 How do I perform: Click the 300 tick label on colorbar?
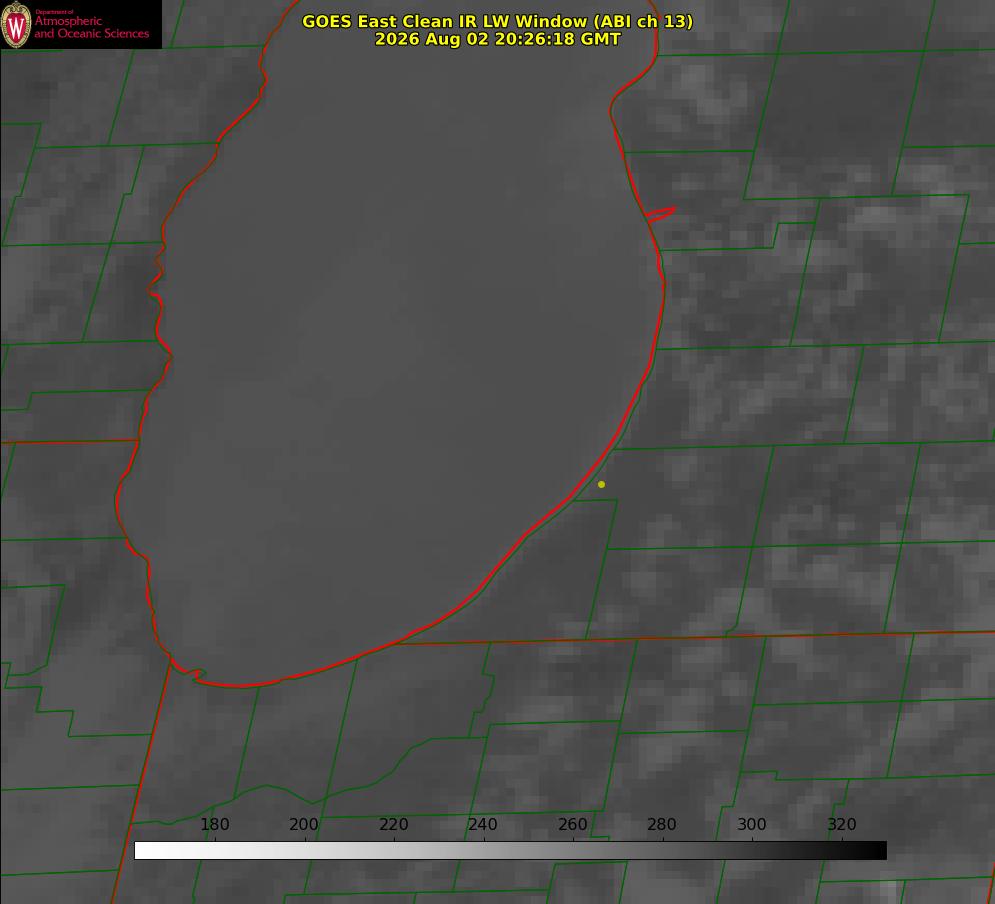752,824
